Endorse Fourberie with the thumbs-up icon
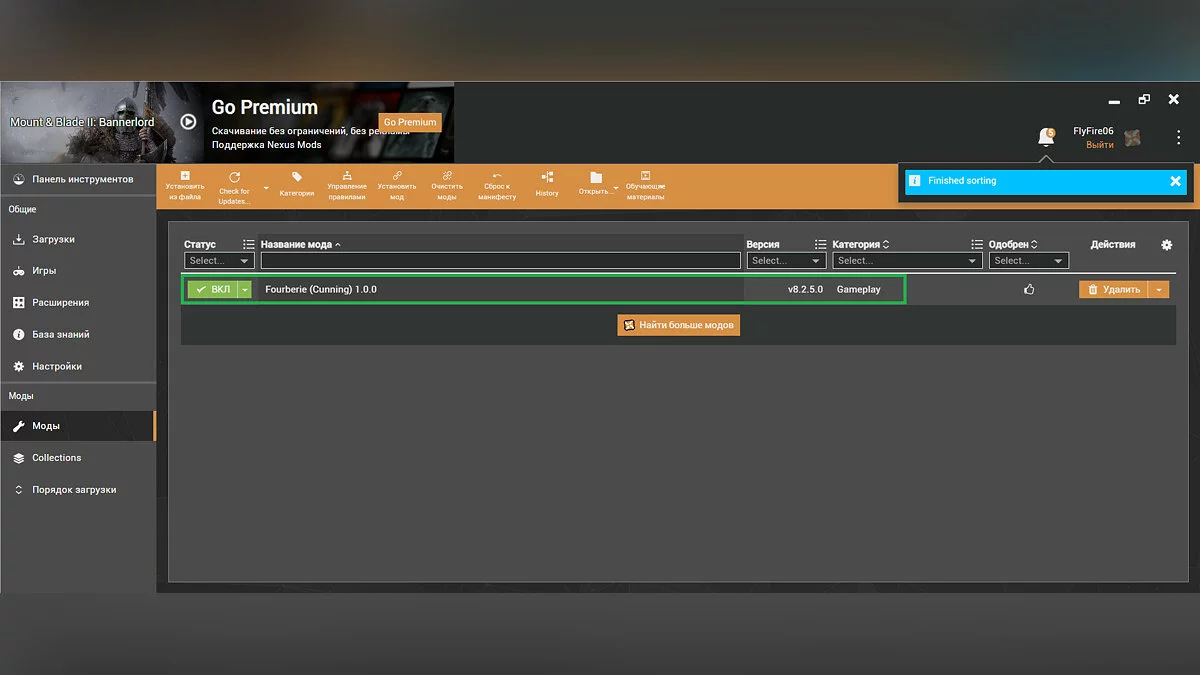1200x675 pixels. point(1029,289)
